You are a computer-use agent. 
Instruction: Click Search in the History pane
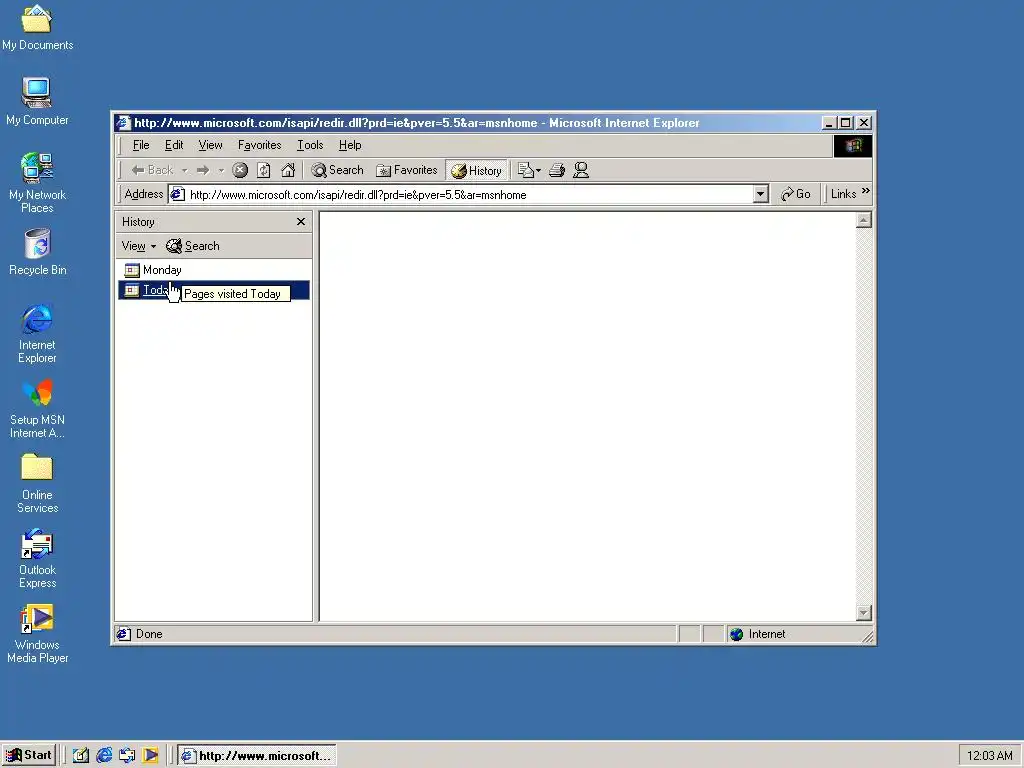point(193,246)
